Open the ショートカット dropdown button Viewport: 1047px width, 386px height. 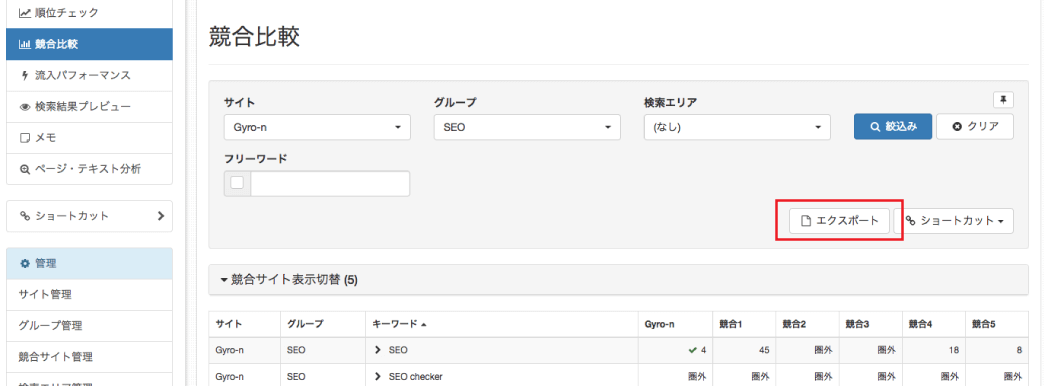[954, 221]
